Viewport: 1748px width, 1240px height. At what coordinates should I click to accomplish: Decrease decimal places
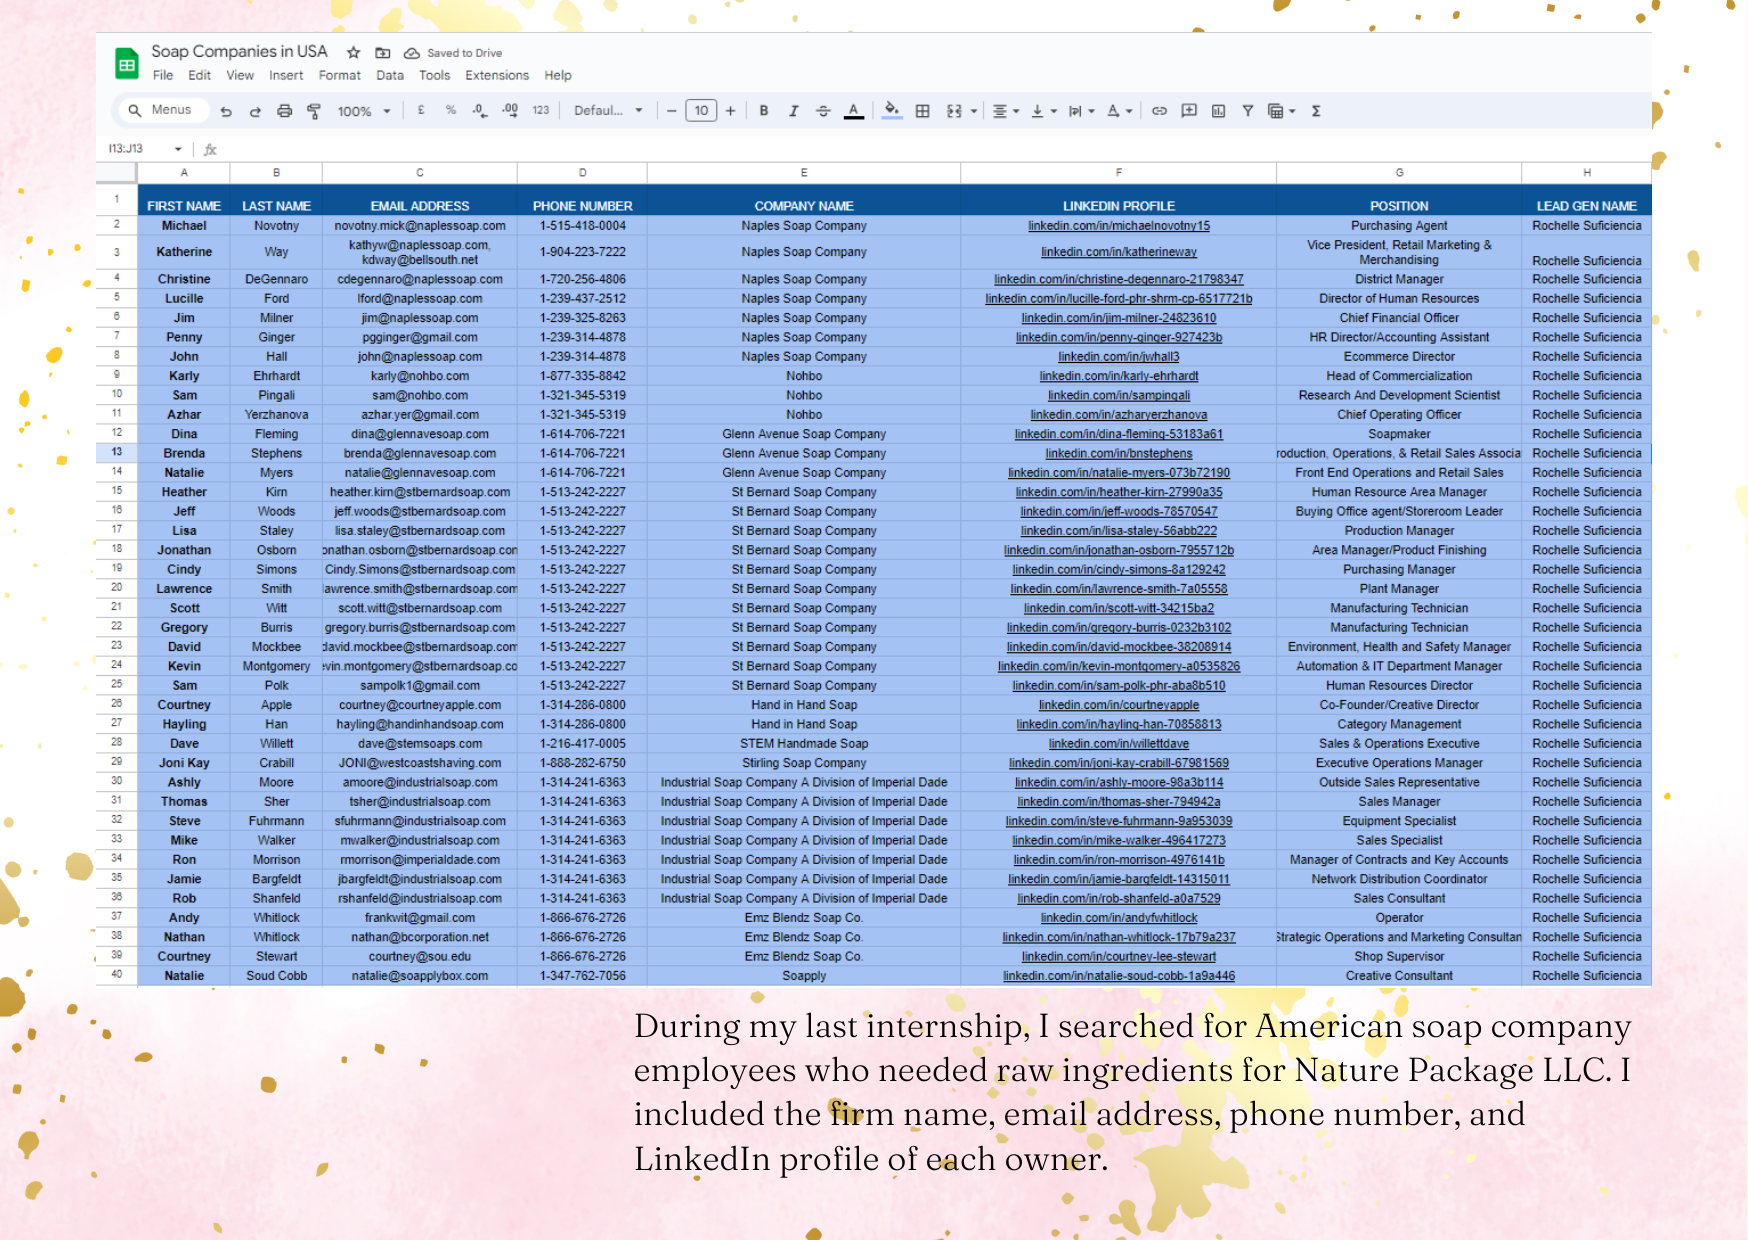pyautogui.click(x=480, y=110)
